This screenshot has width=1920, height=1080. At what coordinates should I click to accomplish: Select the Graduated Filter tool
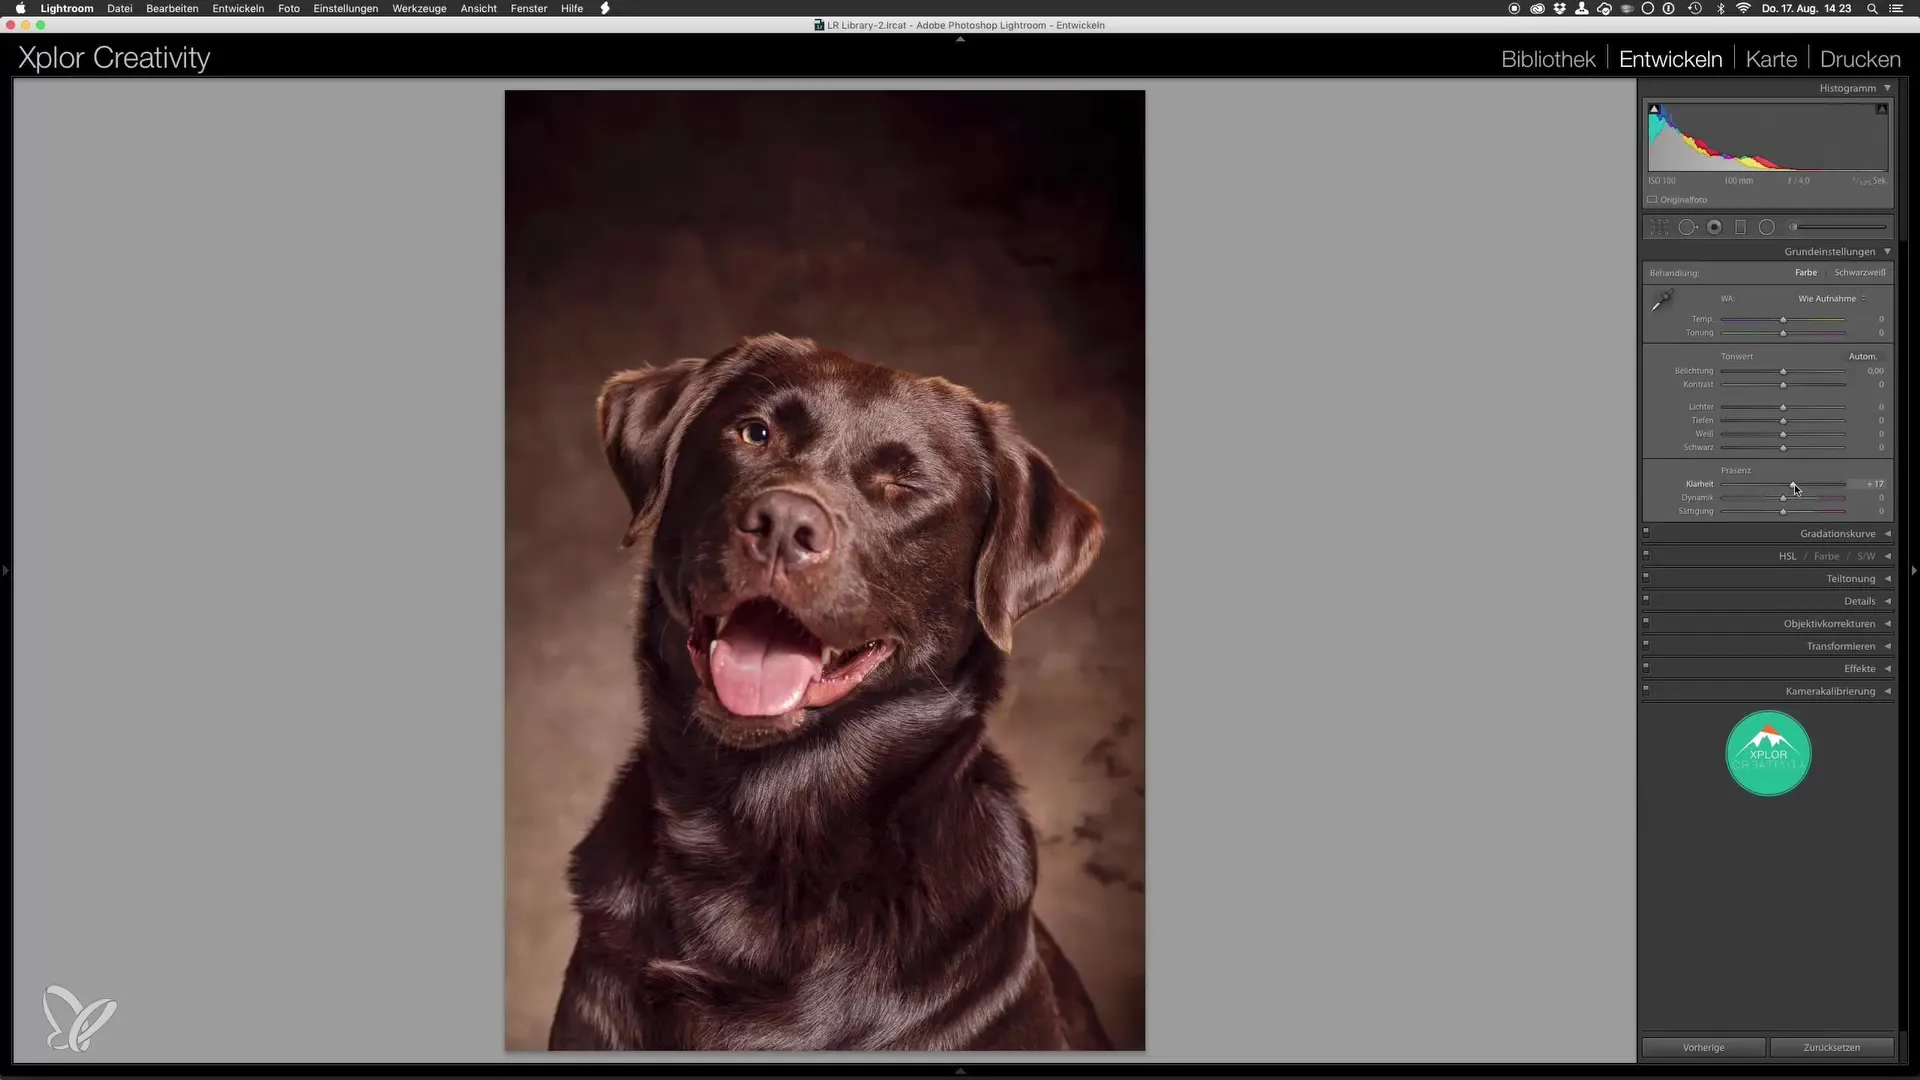[1740, 227]
